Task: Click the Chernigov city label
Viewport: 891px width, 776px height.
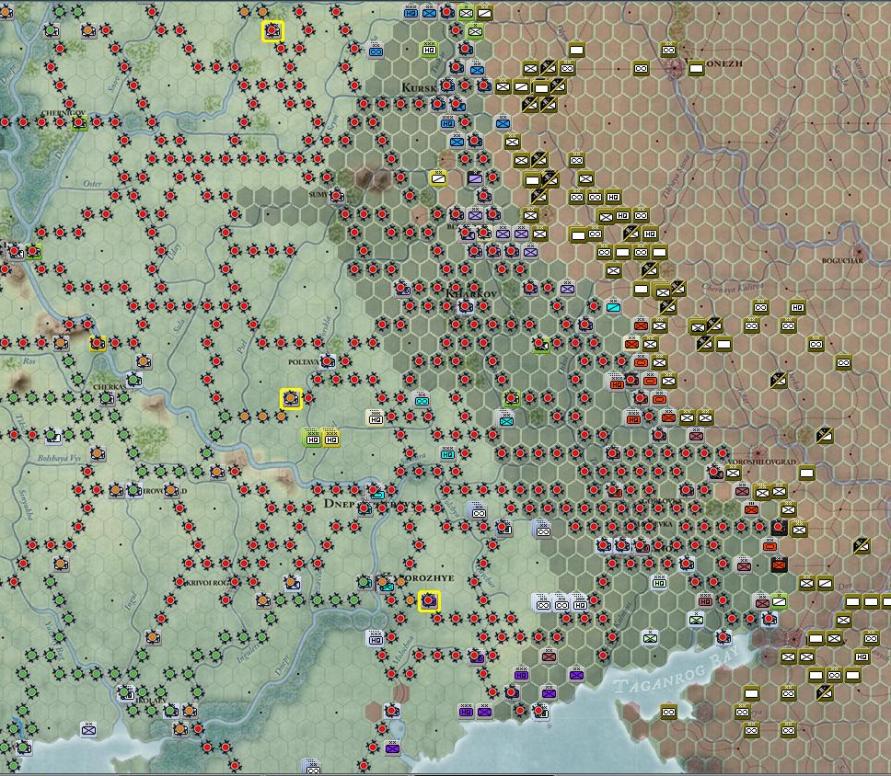Action: [x=63, y=113]
